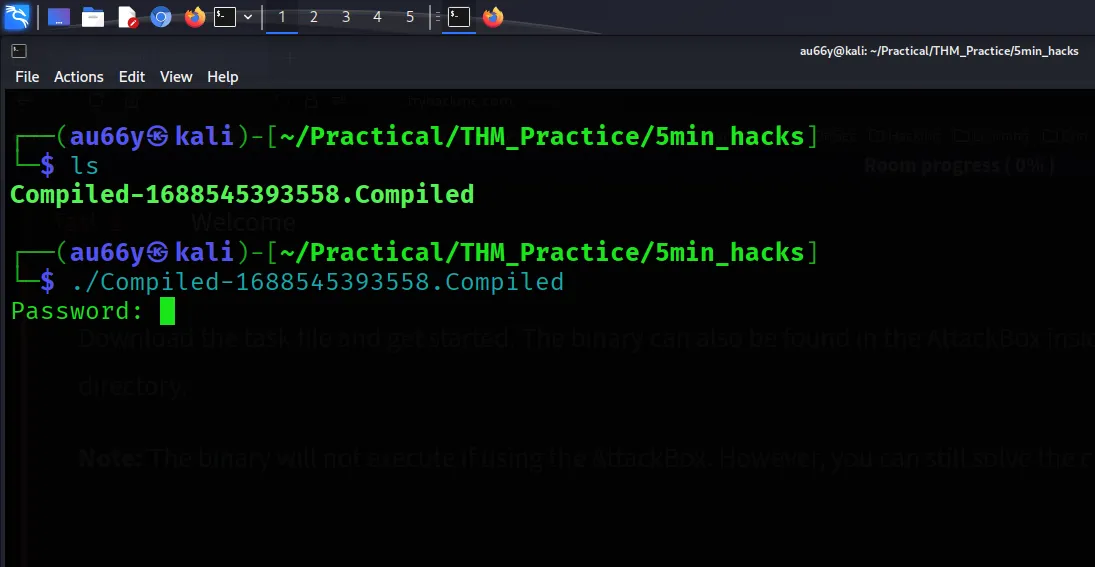
Task: Switch to workspace 3
Action: tap(346, 17)
